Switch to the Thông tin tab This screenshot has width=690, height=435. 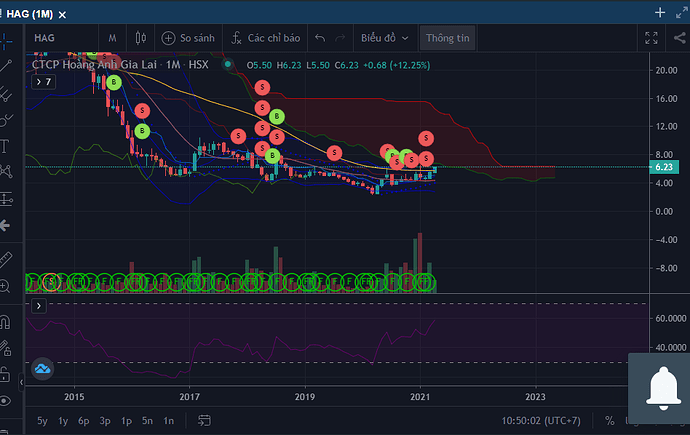[x=447, y=38]
